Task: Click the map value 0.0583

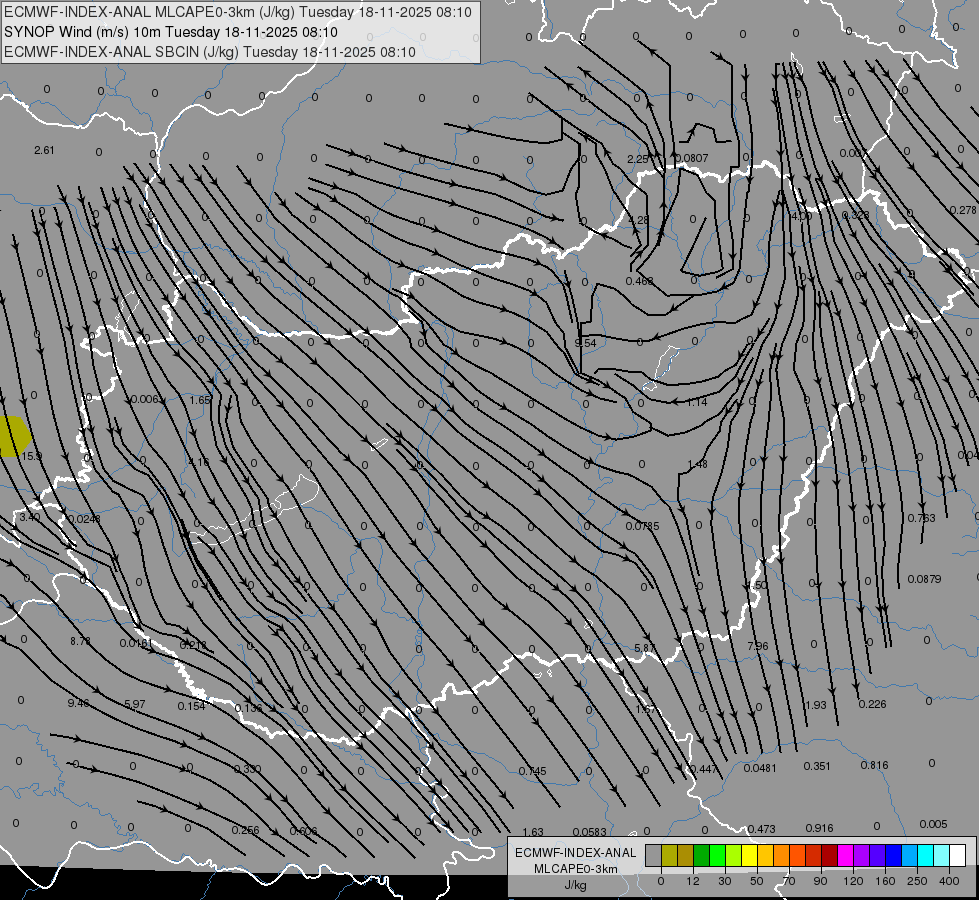Action: click(x=589, y=831)
